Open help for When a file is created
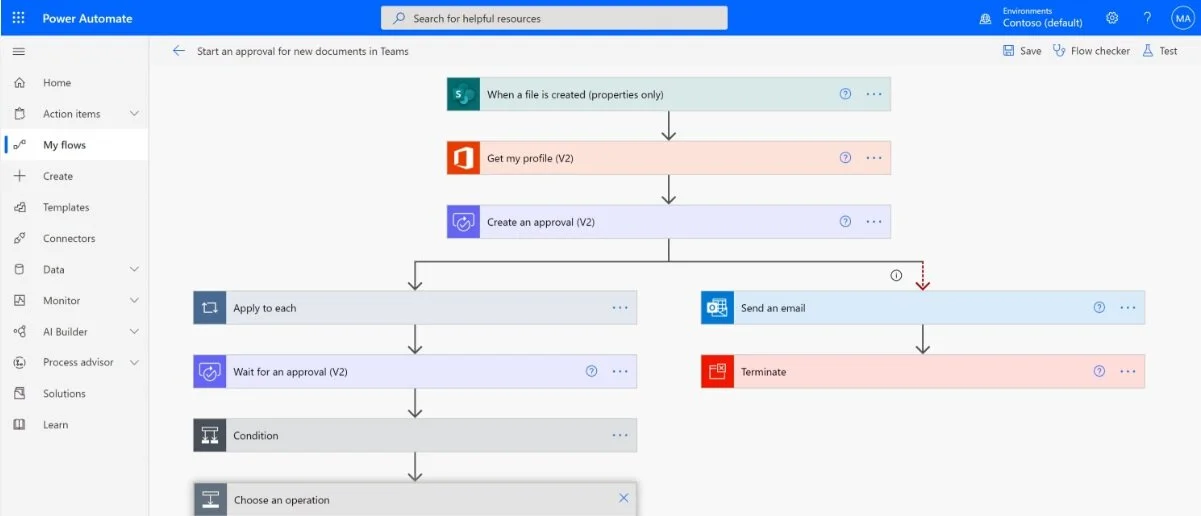 coord(845,94)
